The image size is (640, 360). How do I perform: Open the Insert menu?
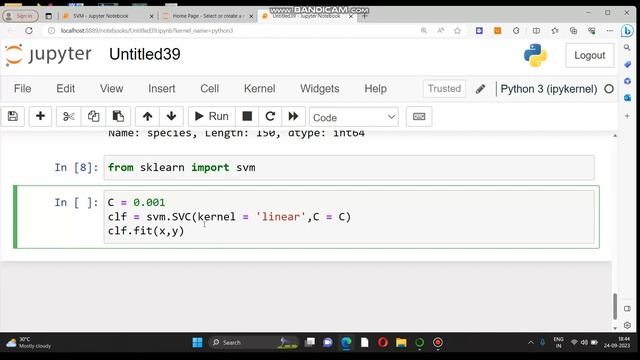click(162, 89)
